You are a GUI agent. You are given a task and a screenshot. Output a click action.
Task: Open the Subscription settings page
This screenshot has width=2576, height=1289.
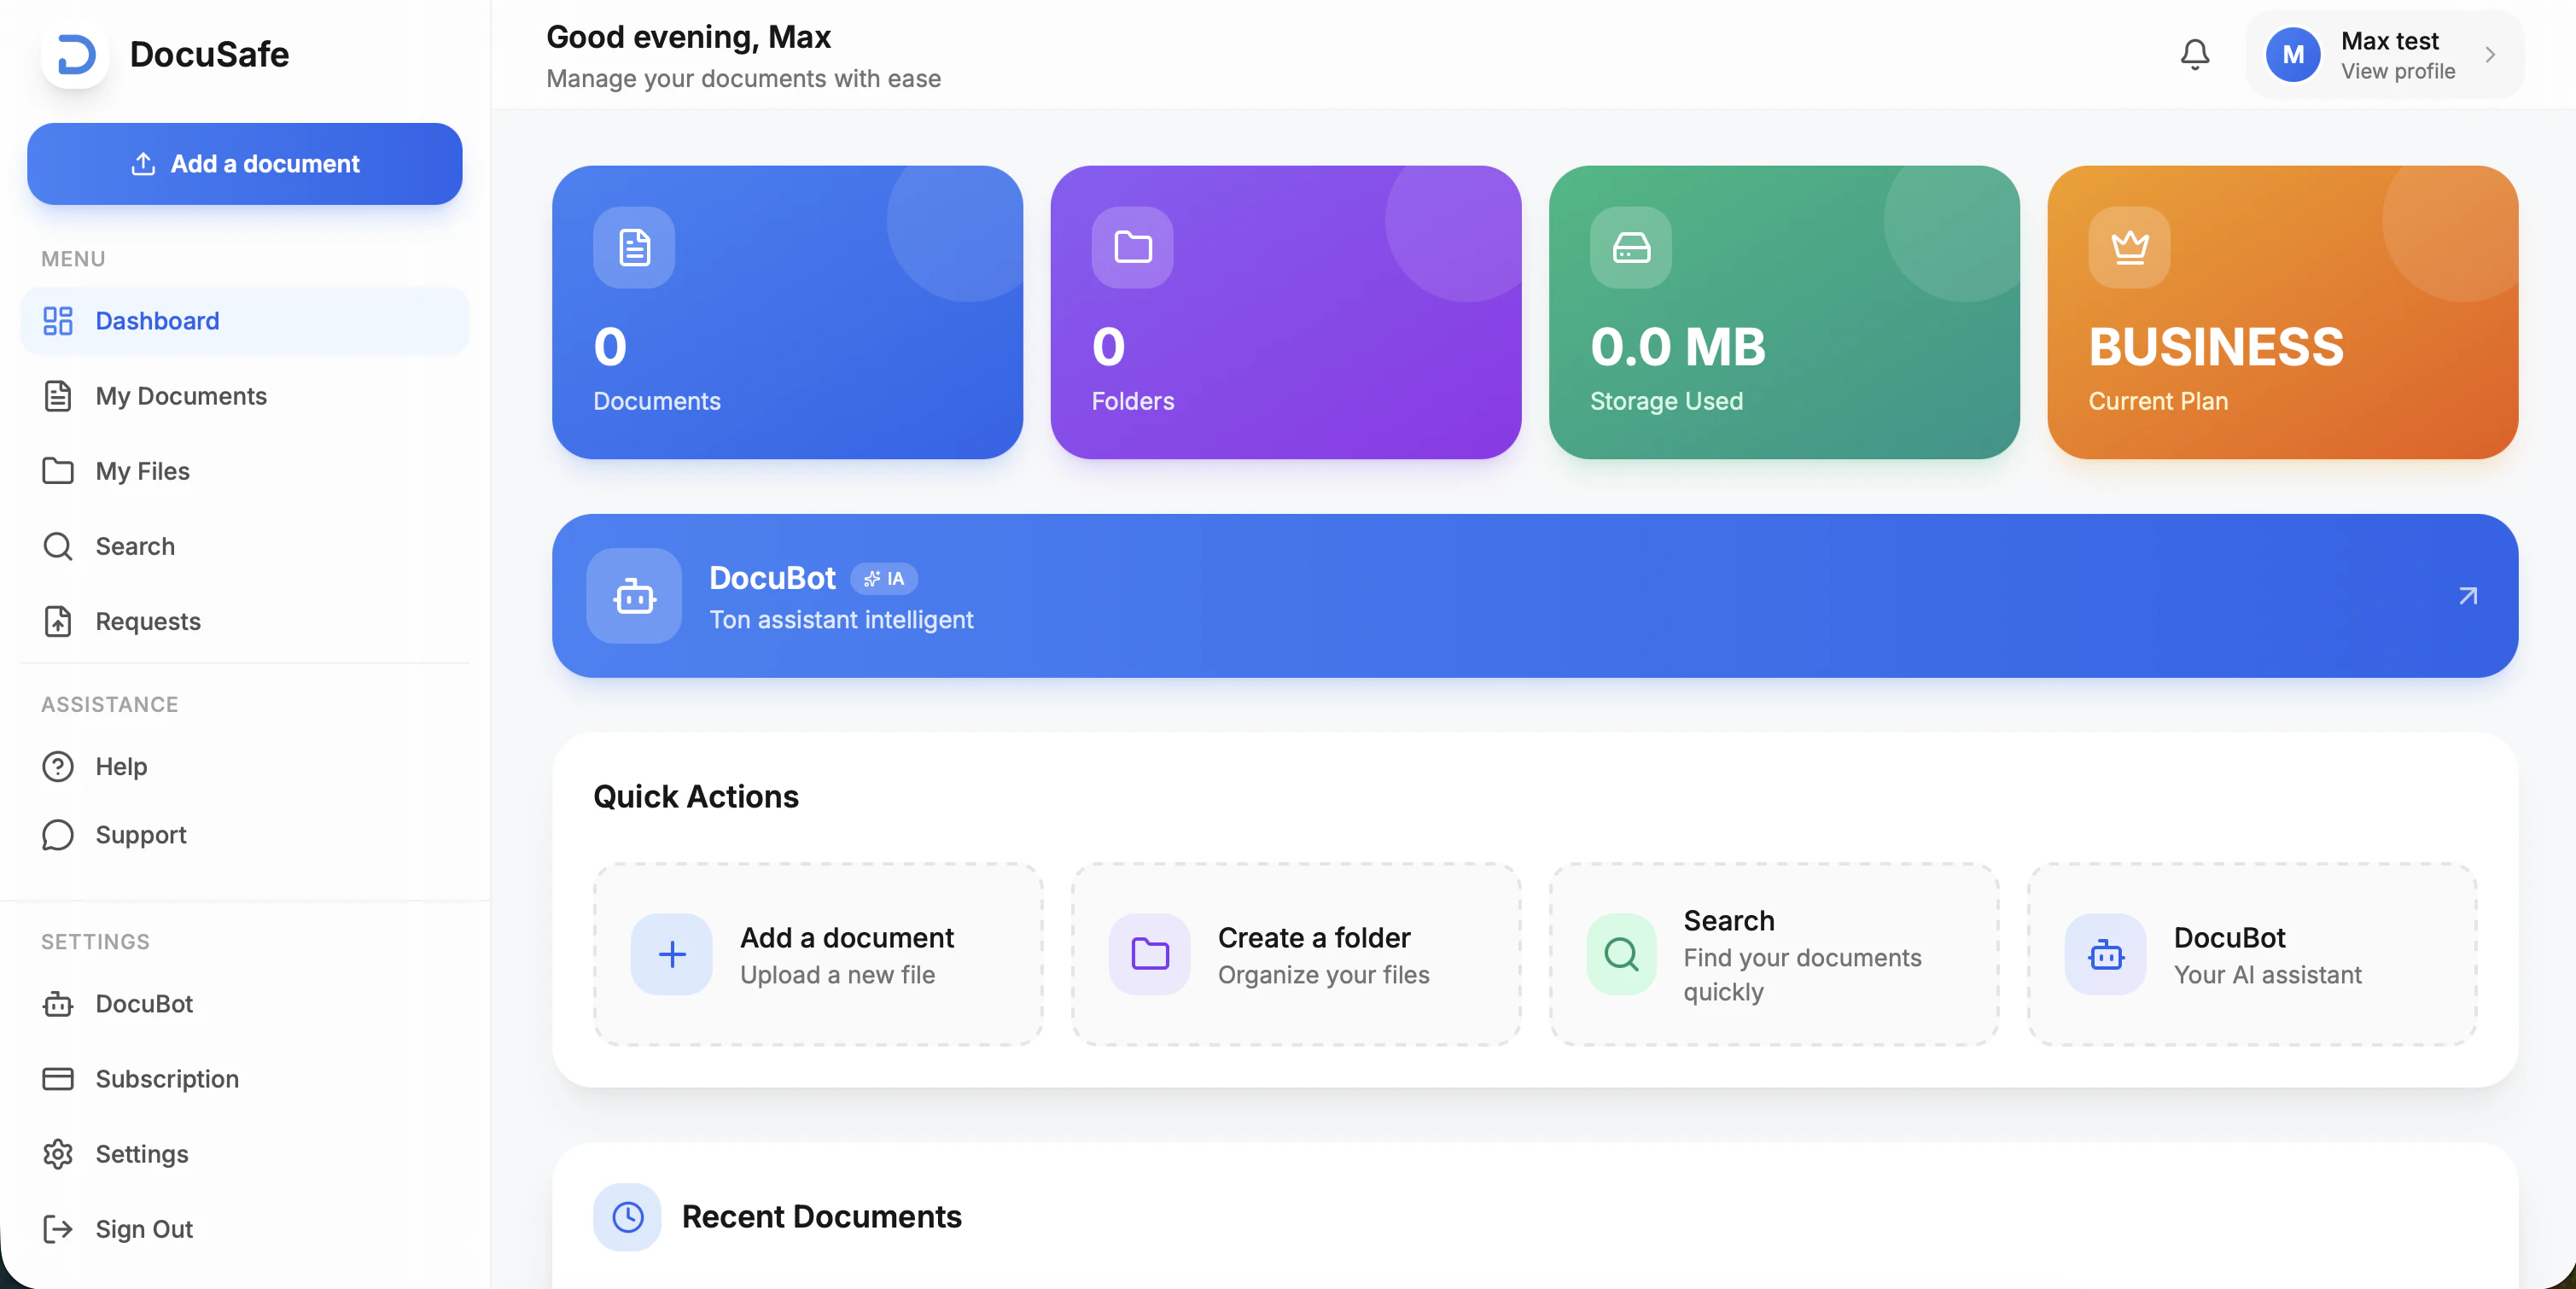pyautogui.click(x=167, y=1079)
